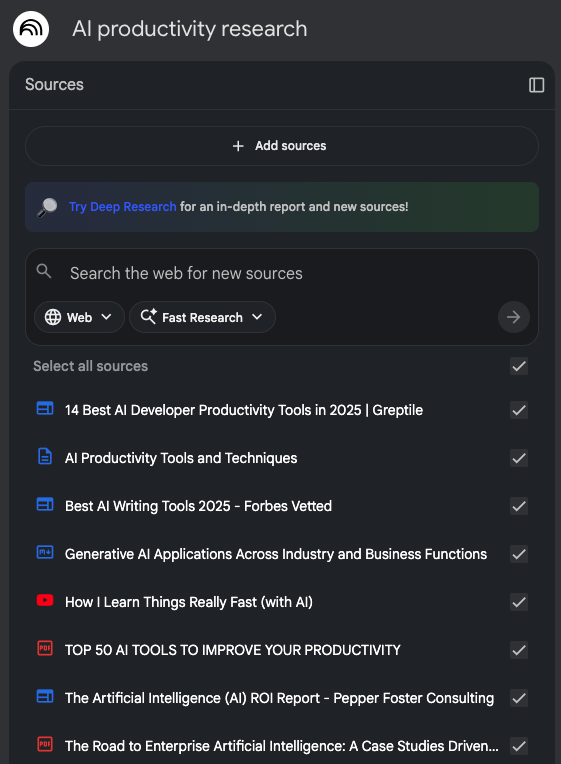Screen dimensions: 561x764
Task: Open the Try Deep Research link
Action: tap(122, 207)
